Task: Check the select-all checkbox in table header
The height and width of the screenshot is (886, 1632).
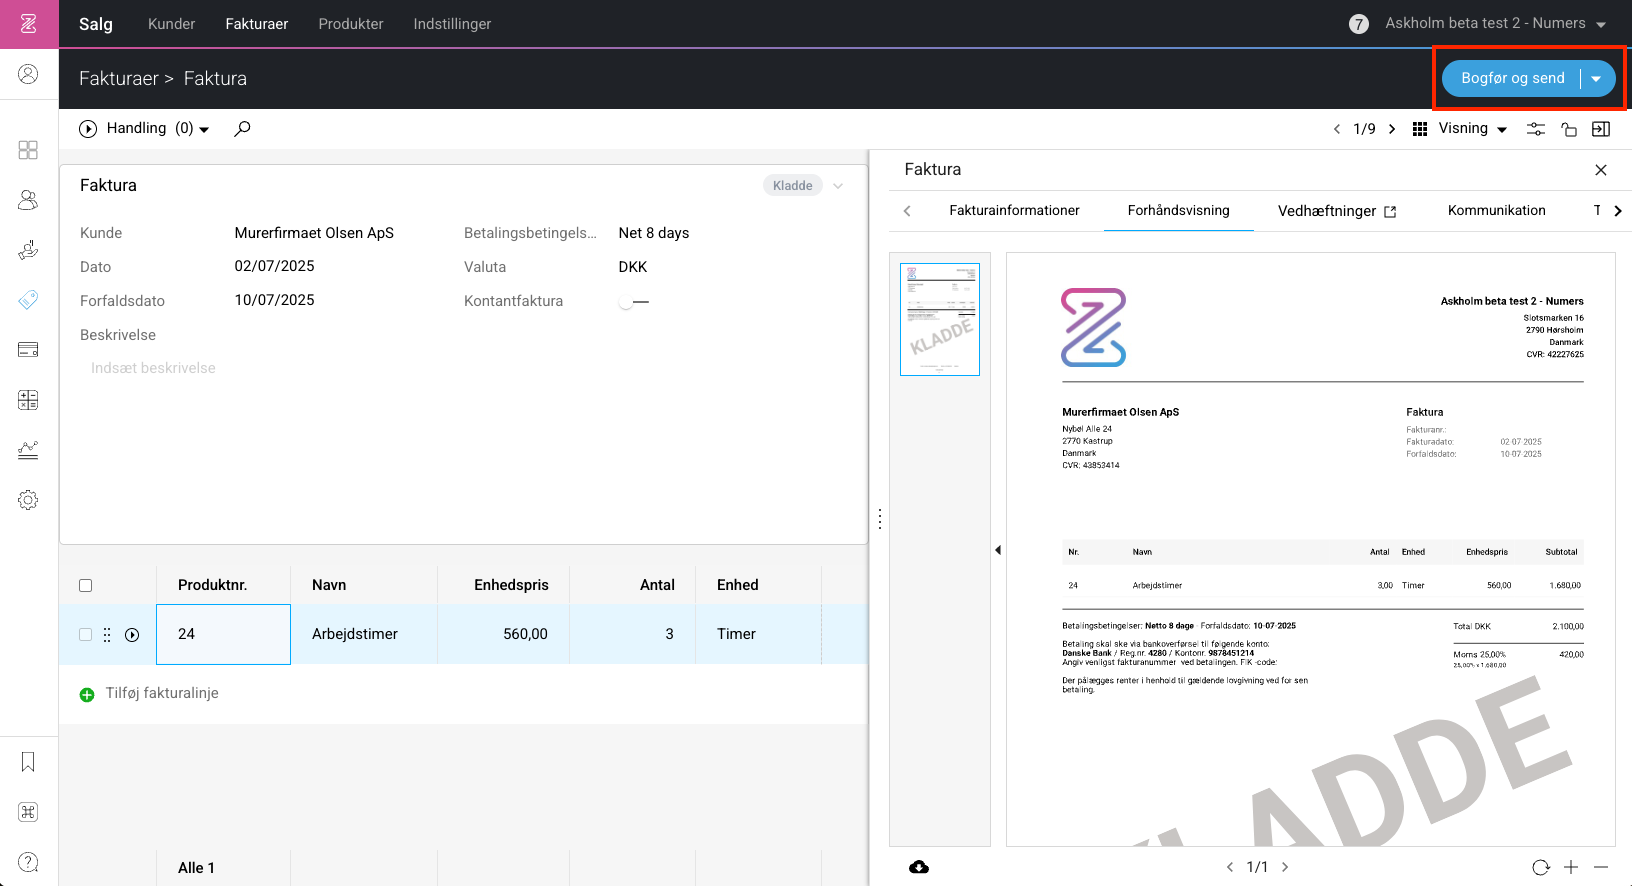Action: (86, 586)
